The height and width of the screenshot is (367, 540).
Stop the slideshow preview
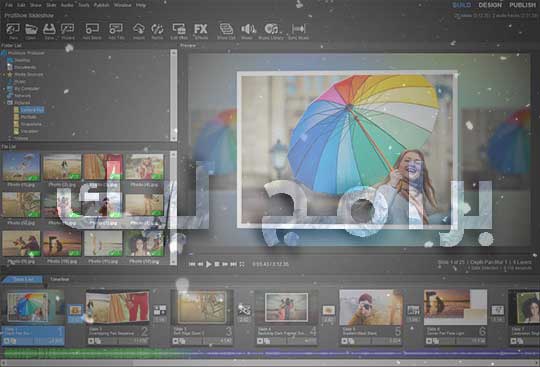tap(217, 264)
